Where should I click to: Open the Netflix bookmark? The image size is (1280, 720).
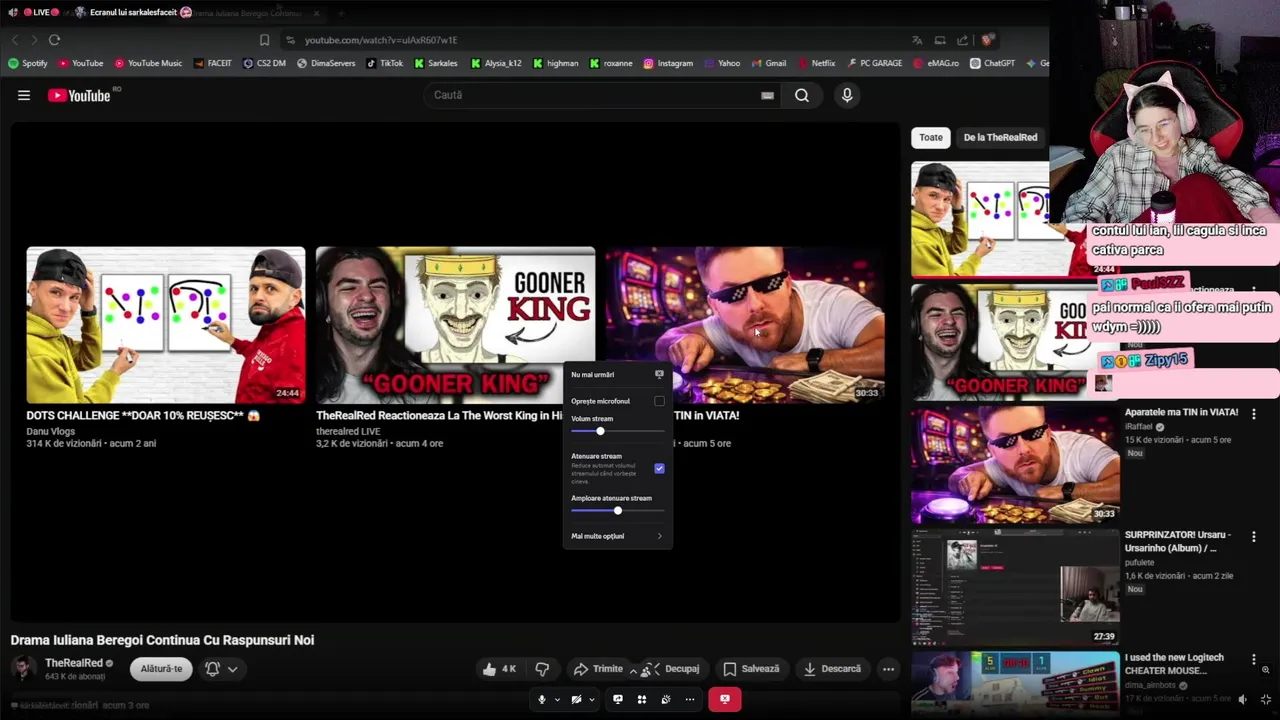click(816, 63)
